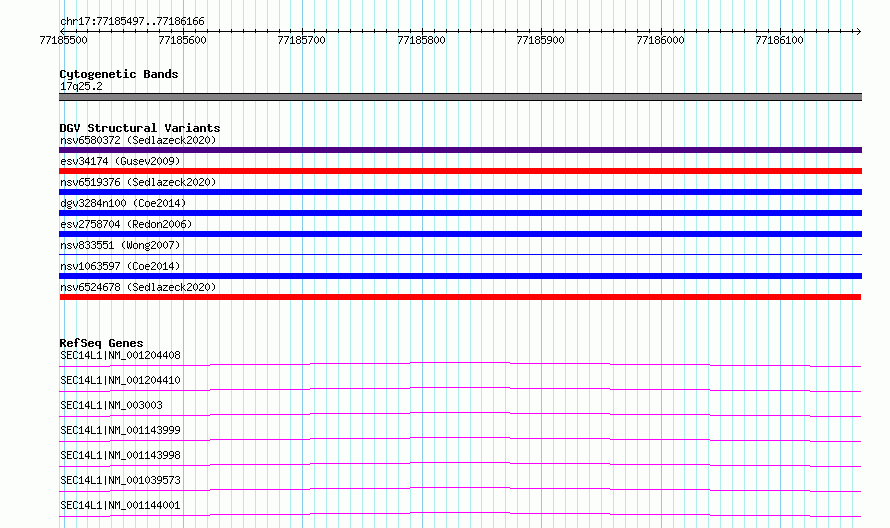The image size is (890, 528).
Task: Select variant label nsv6524678 (Sedlazeck2020)
Action: click(x=138, y=287)
